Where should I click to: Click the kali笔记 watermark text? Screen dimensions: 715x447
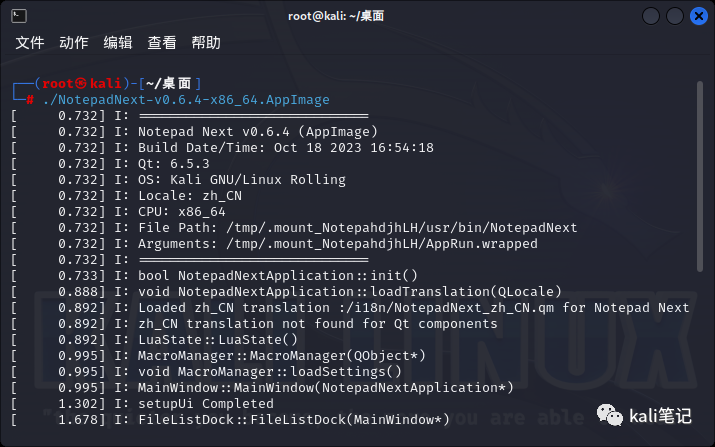[x=660, y=416]
